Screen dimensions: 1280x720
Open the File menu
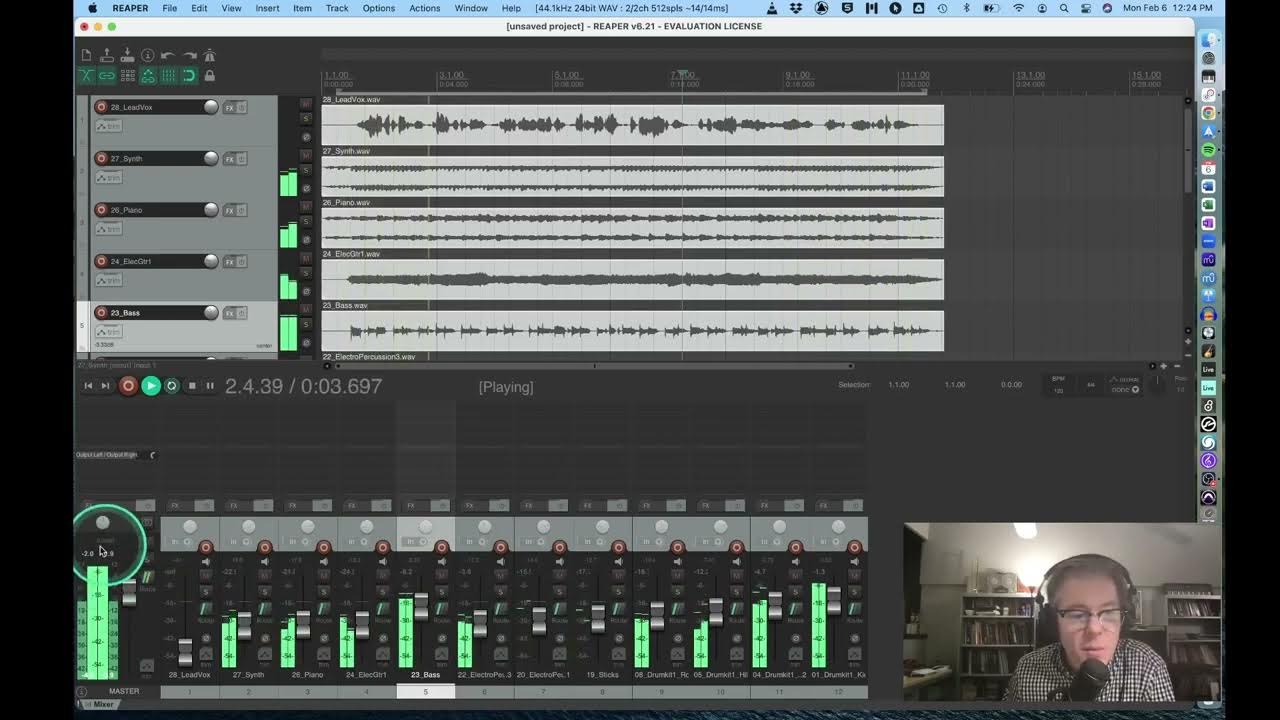click(x=170, y=8)
